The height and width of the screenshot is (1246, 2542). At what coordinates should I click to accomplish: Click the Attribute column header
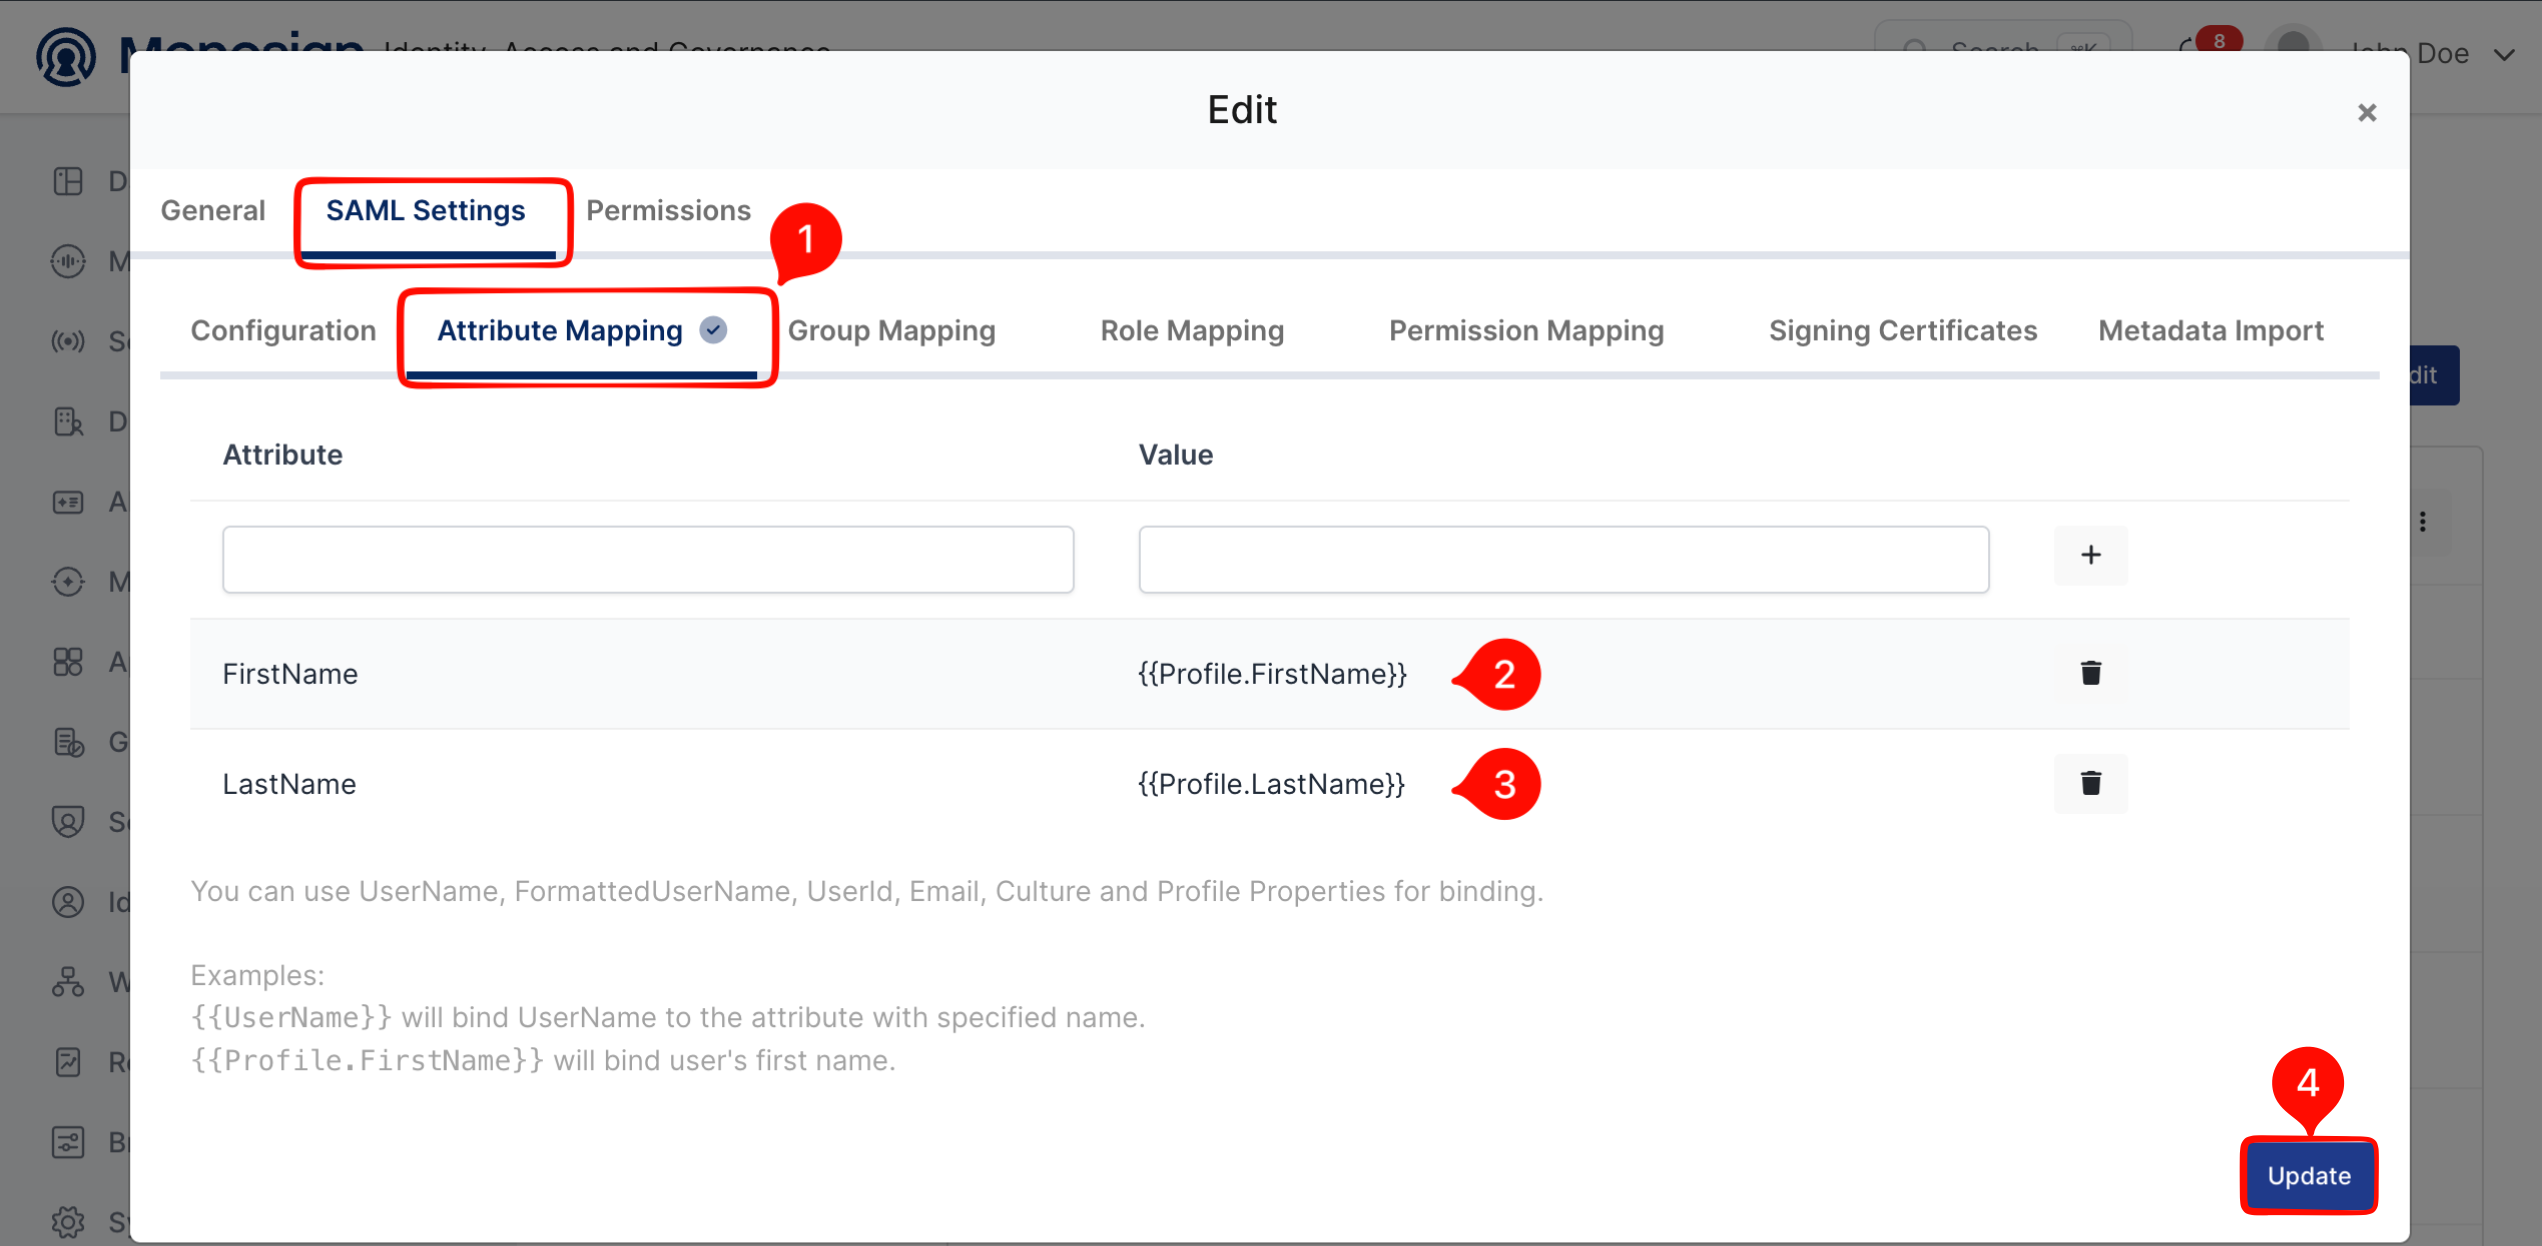point(282,454)
